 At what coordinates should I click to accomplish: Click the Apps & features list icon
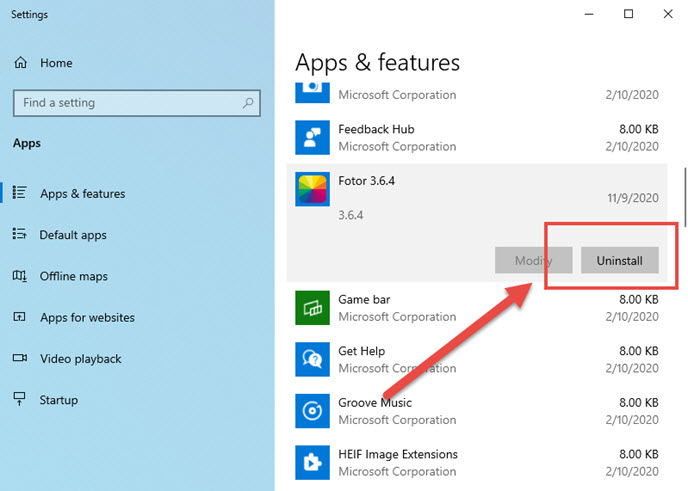(x=20, y=193)
